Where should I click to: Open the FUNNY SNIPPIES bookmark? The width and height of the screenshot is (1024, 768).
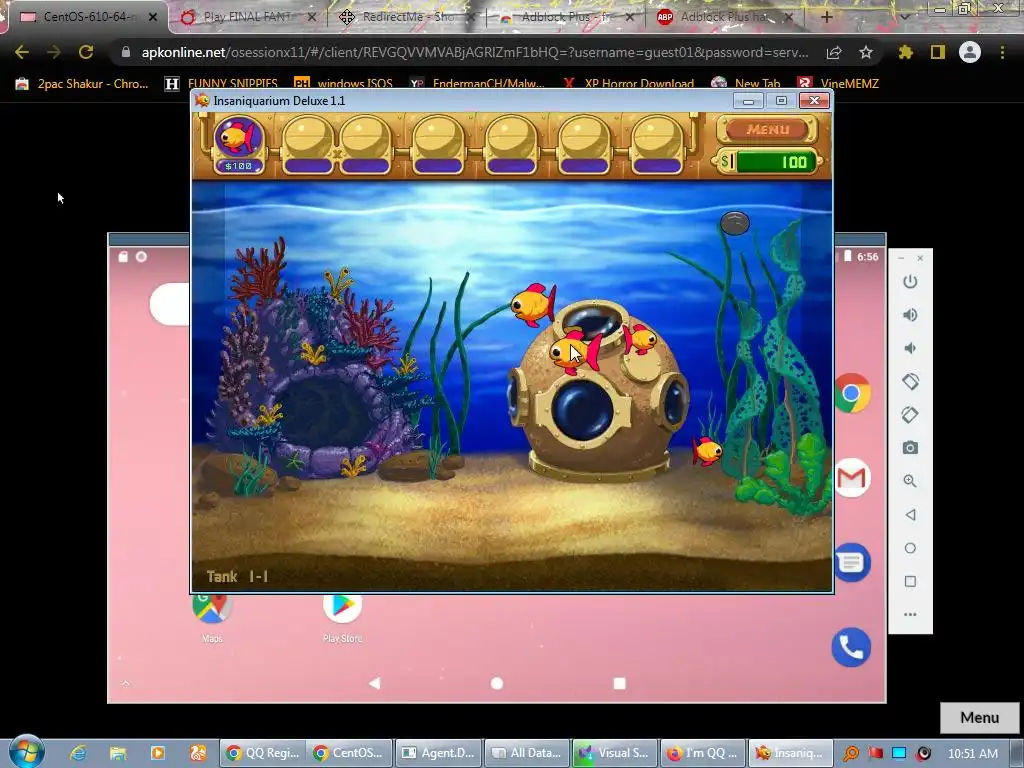221,84
